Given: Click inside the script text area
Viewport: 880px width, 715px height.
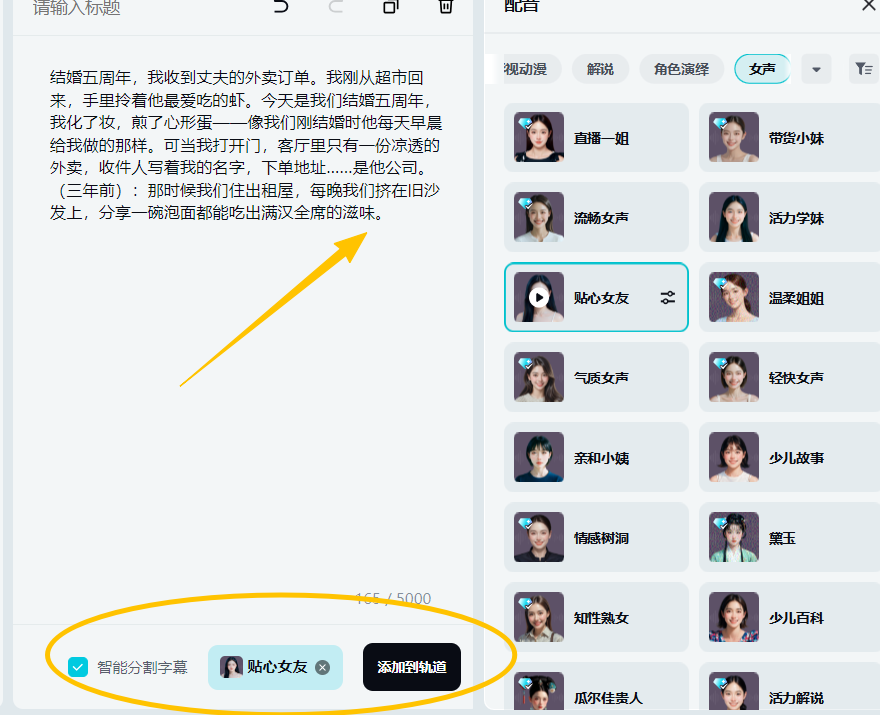Looking at the screenshot, I should [x=240, y=400].
